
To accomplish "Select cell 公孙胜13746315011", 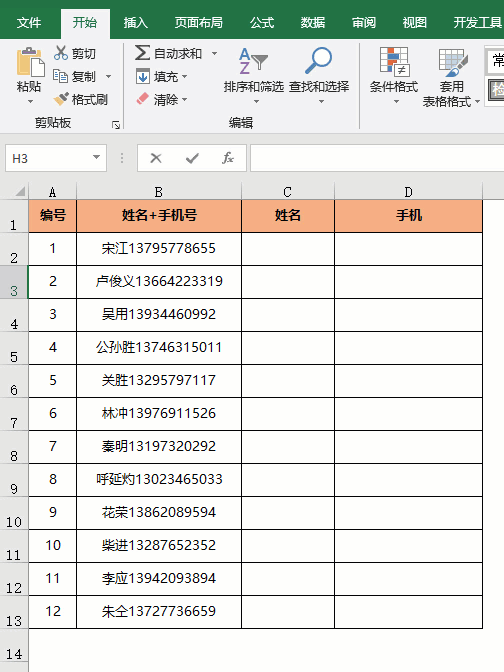I will click(159, 348).
